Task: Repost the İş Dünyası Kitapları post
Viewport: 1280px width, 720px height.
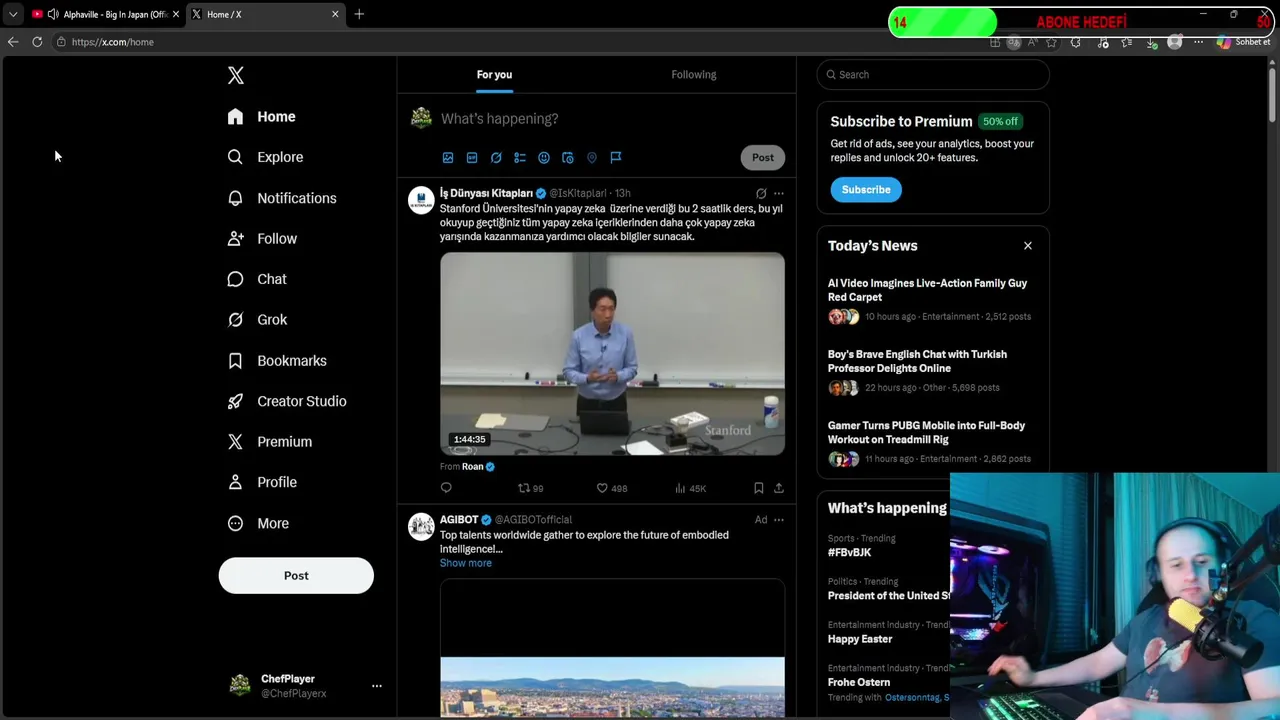Action: (x=530, y=488)
